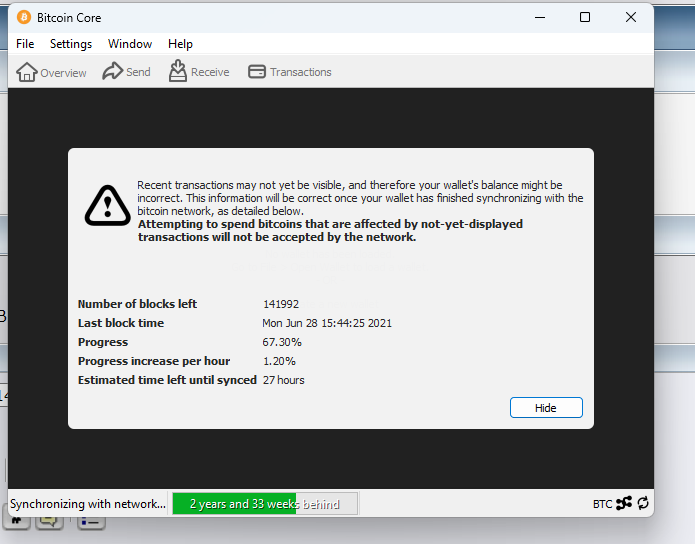The height and width of the screenshot is (544, 695).
Task: Click the Bitcoin Core logo in title bar
Action: [24, 17]
